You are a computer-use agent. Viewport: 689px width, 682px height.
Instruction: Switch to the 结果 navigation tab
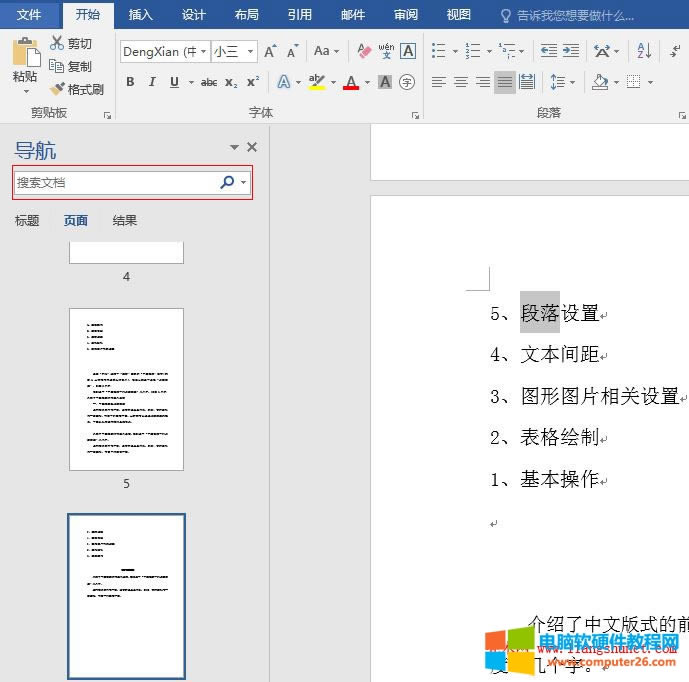click(125, 221)
